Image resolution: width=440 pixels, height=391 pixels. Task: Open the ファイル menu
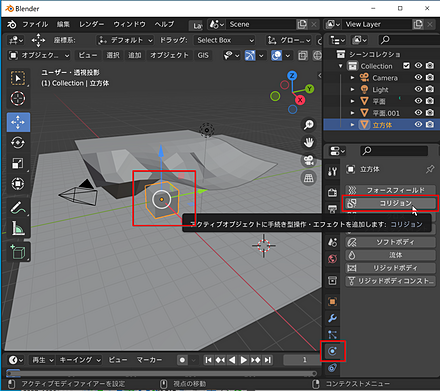pyautogui.click(x=35, y=24)
